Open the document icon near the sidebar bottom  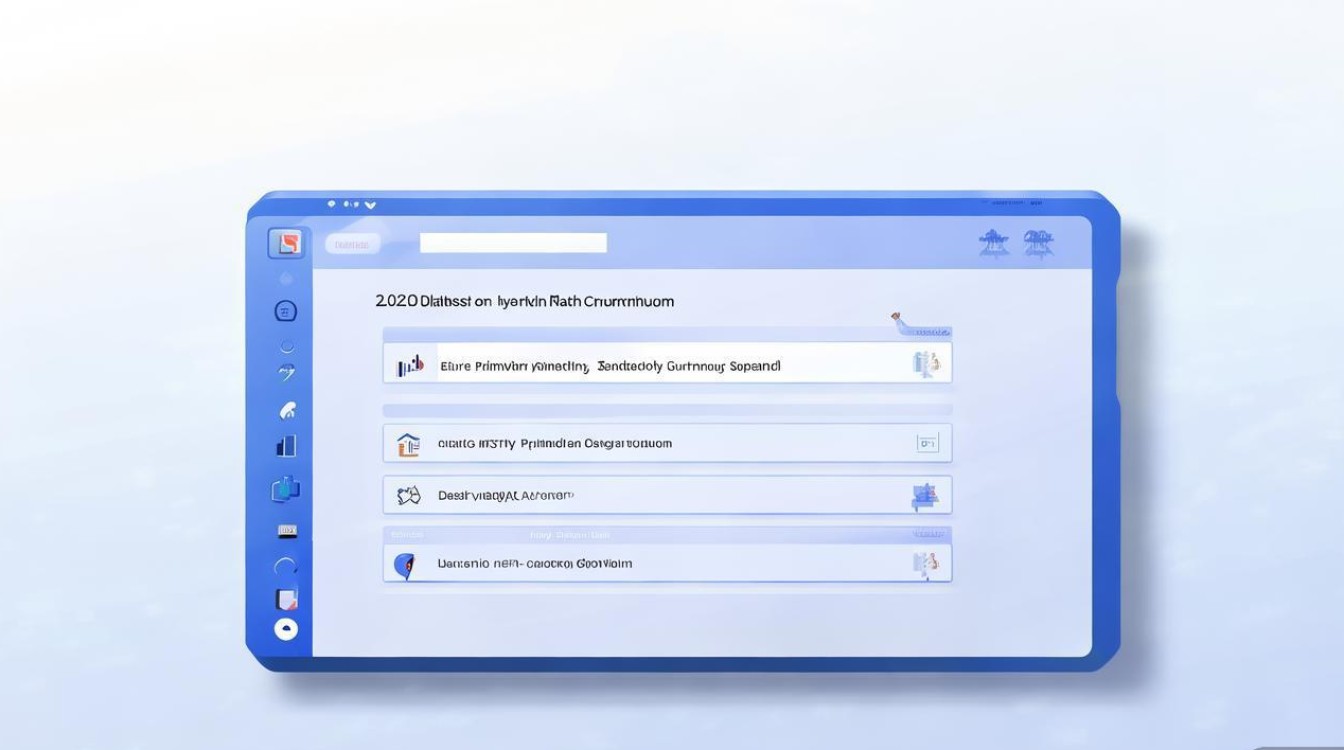click(286, 599)
